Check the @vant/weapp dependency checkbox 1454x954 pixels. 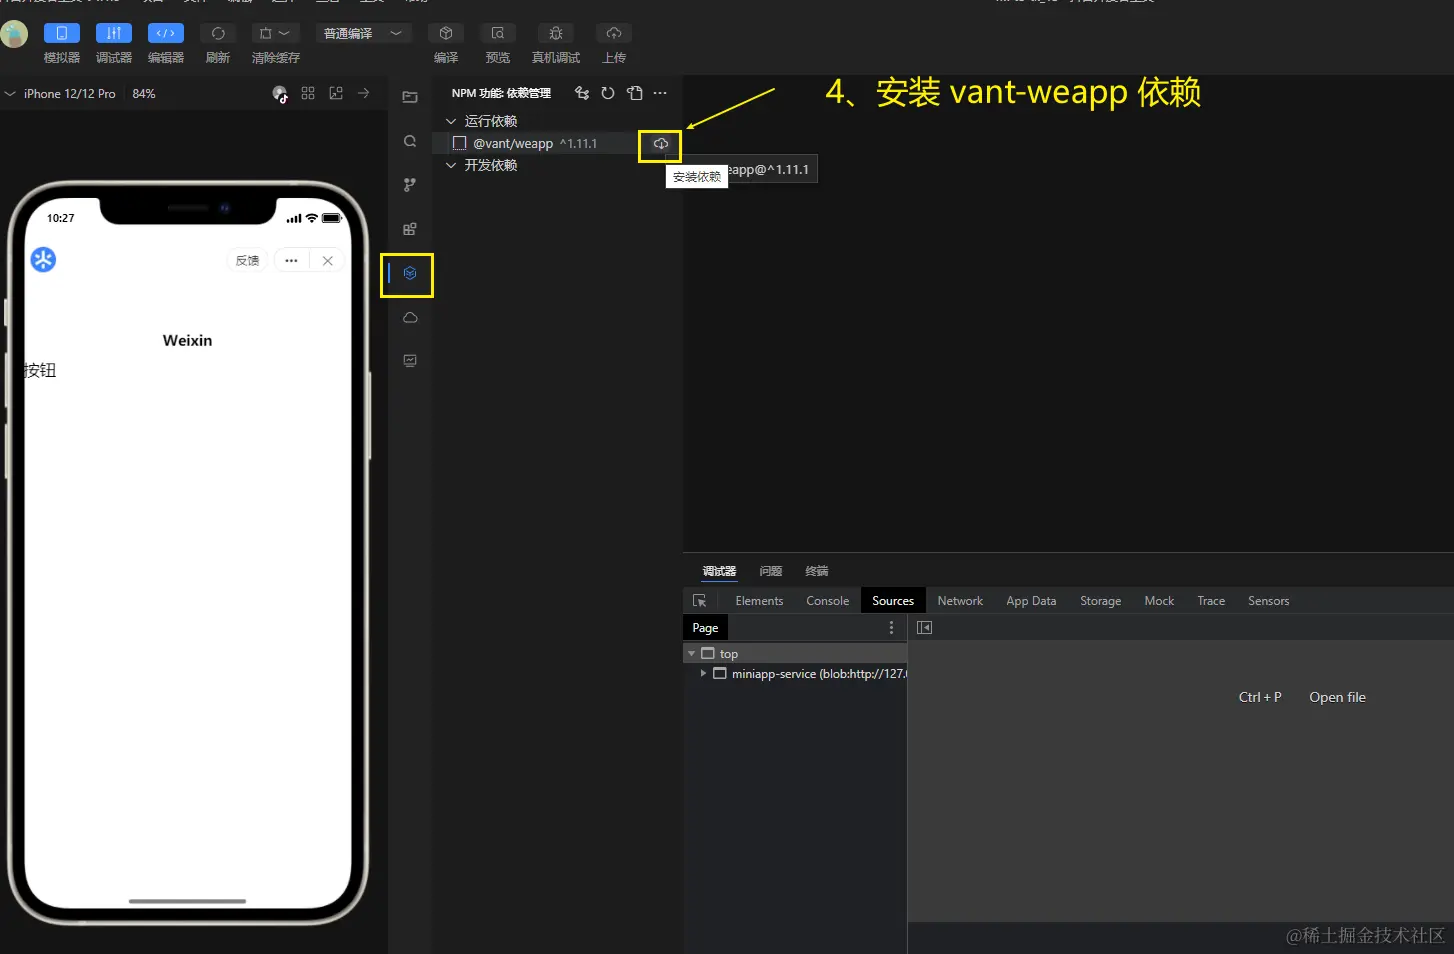click(x=460, y=143)
